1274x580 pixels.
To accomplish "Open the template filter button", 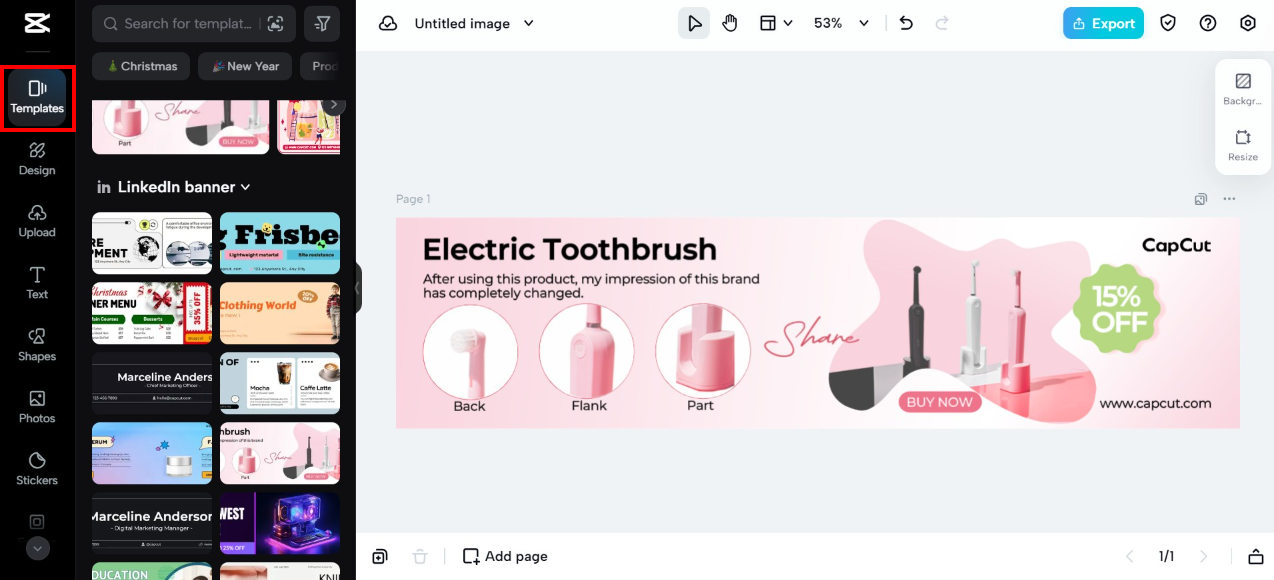I will 322,23.
